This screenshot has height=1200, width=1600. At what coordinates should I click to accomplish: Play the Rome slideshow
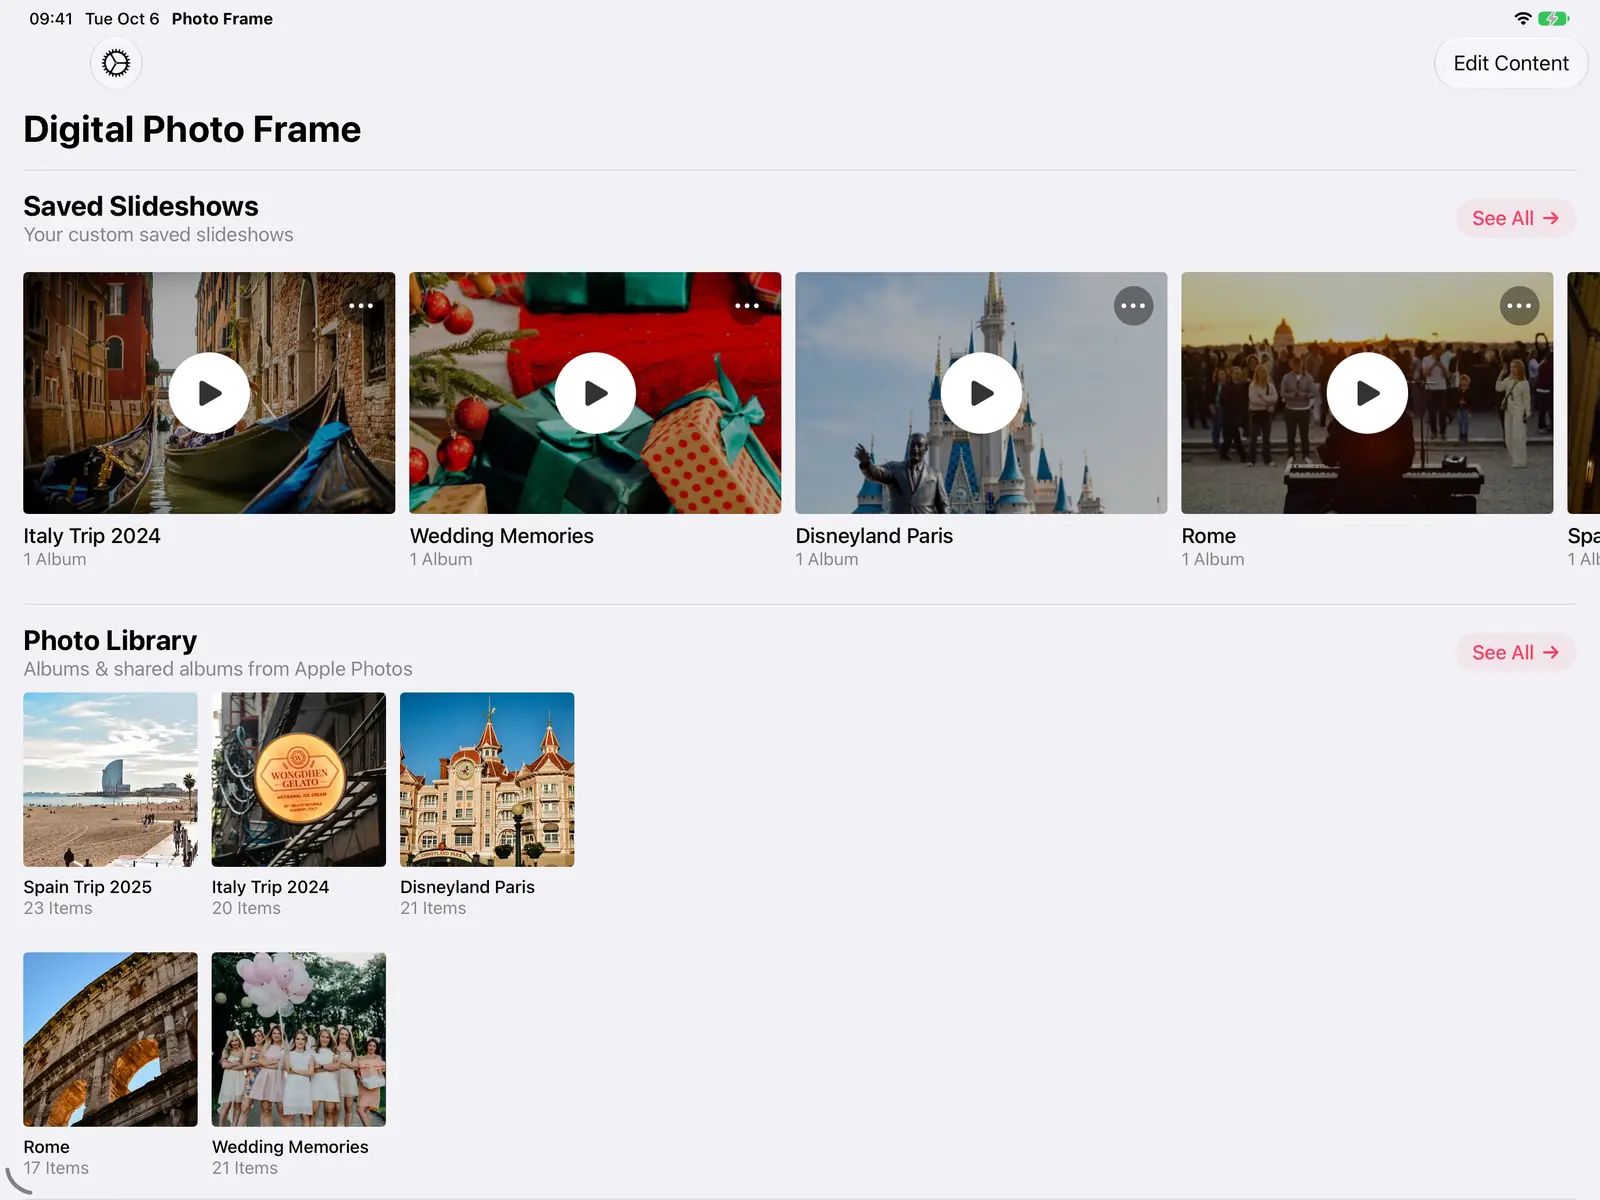[1367, 393]
